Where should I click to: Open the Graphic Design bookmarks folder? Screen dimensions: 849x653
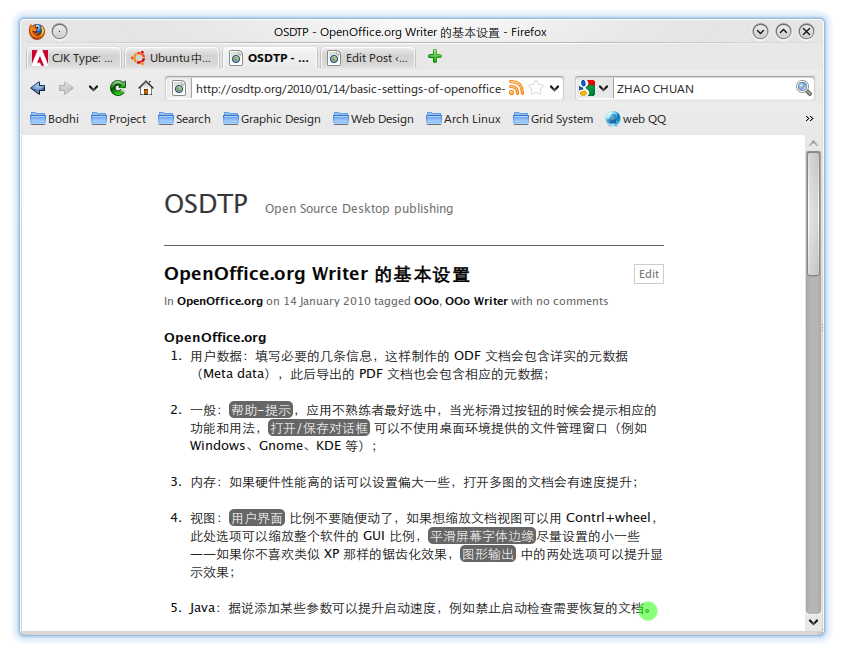[x=272, y=119]
